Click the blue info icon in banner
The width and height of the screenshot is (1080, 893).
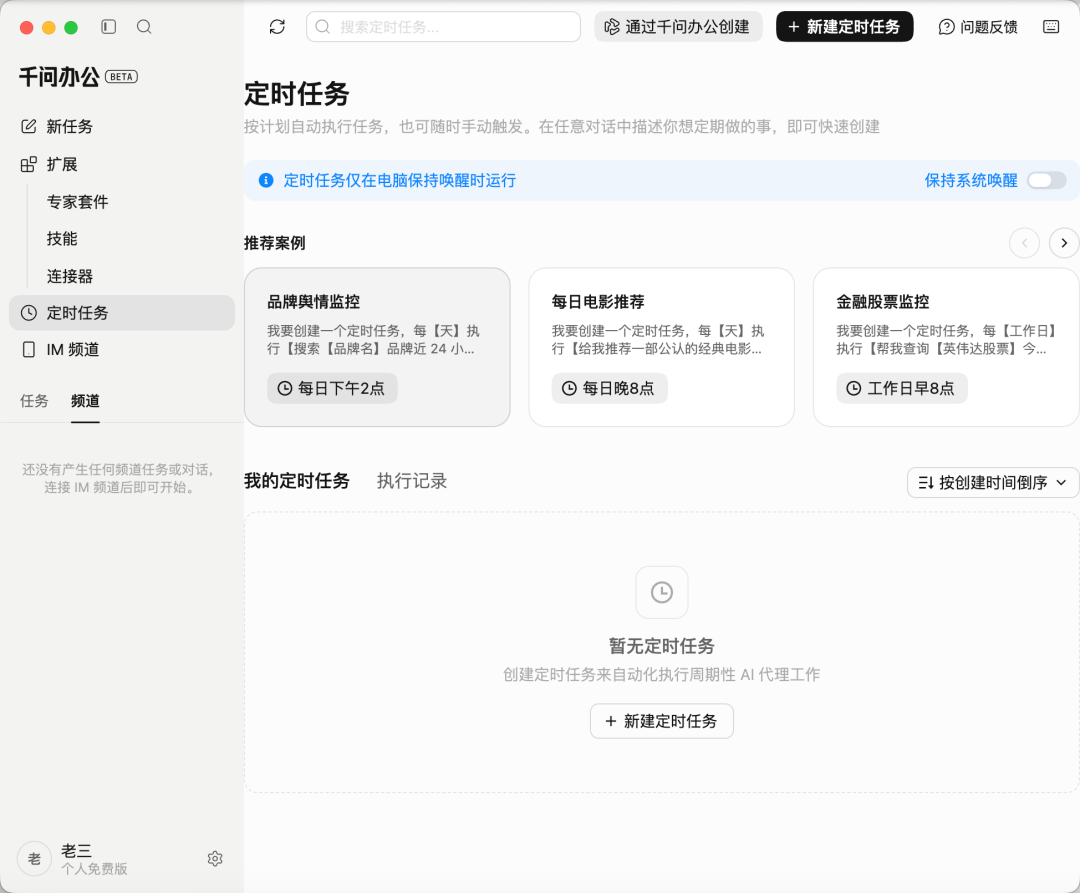(266, 180)
